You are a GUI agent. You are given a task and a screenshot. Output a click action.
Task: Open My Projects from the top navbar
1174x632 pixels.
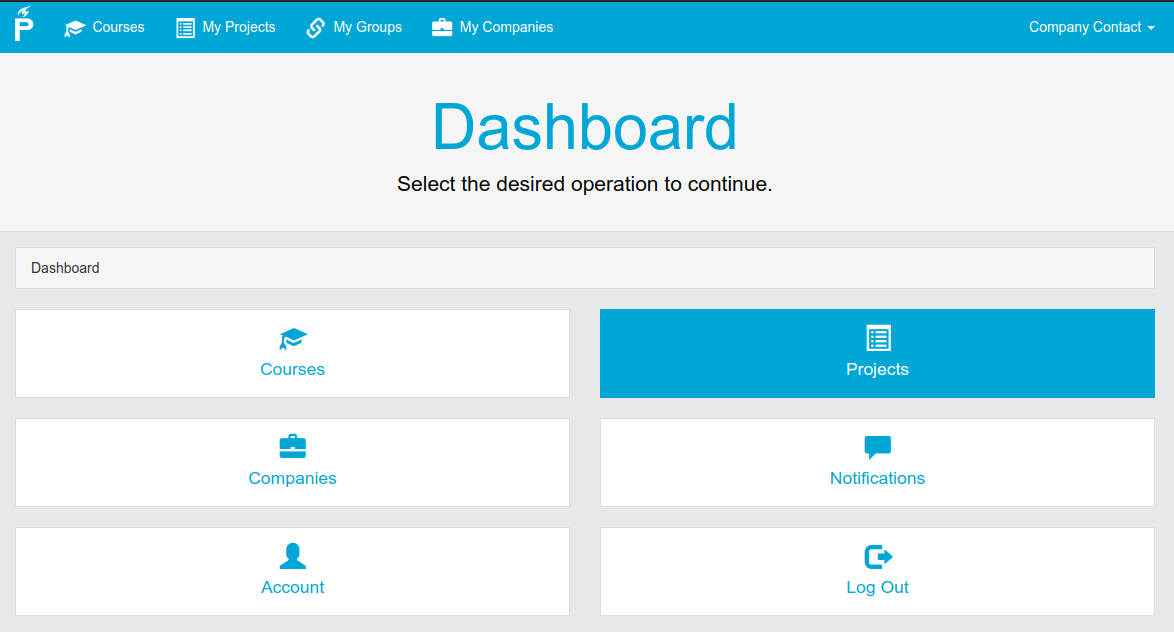239,28
